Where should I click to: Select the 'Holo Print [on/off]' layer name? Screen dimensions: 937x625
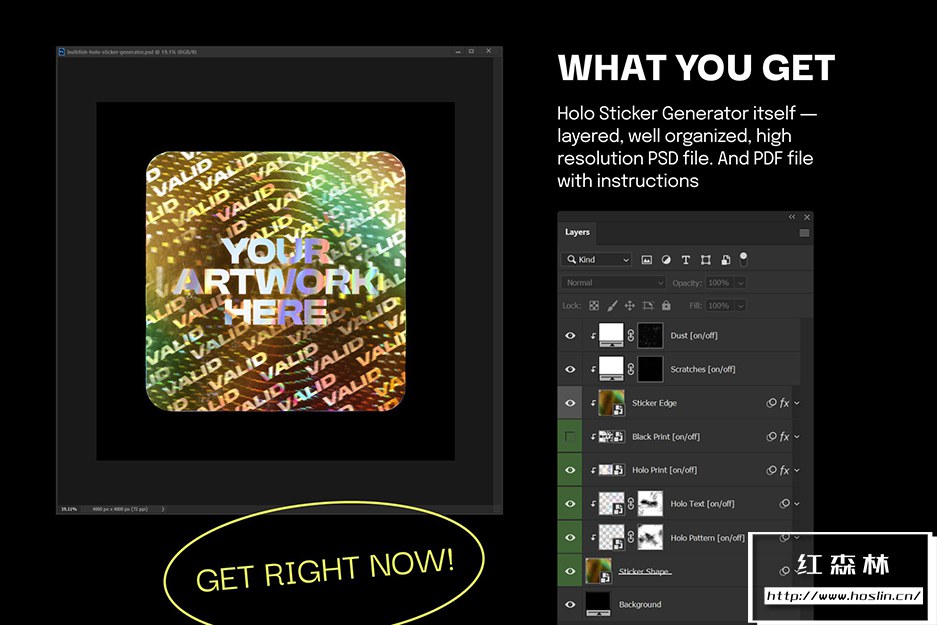[x=665, y=470]
